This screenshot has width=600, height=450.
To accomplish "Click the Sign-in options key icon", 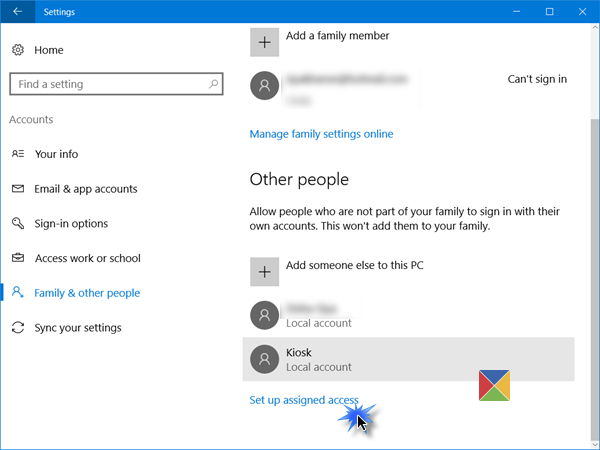I will pyautogui.click(x=18, y=223).
